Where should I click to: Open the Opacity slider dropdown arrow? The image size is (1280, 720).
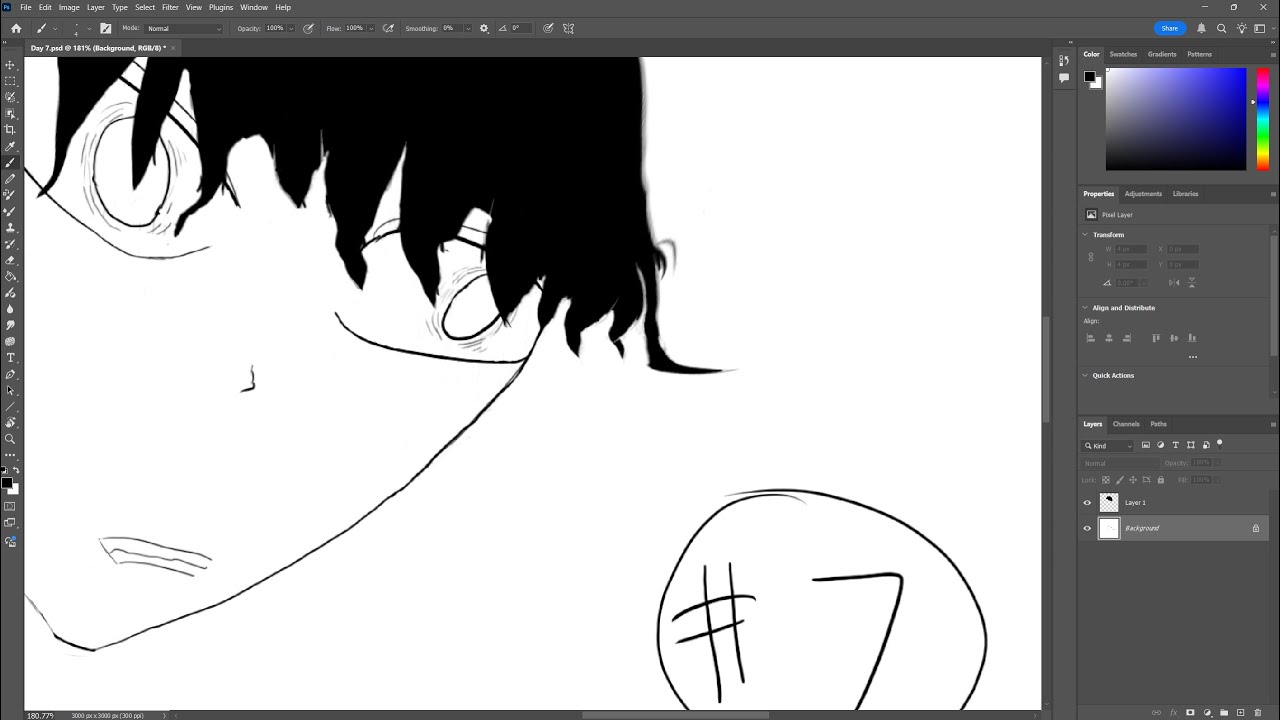click(291, 28)
